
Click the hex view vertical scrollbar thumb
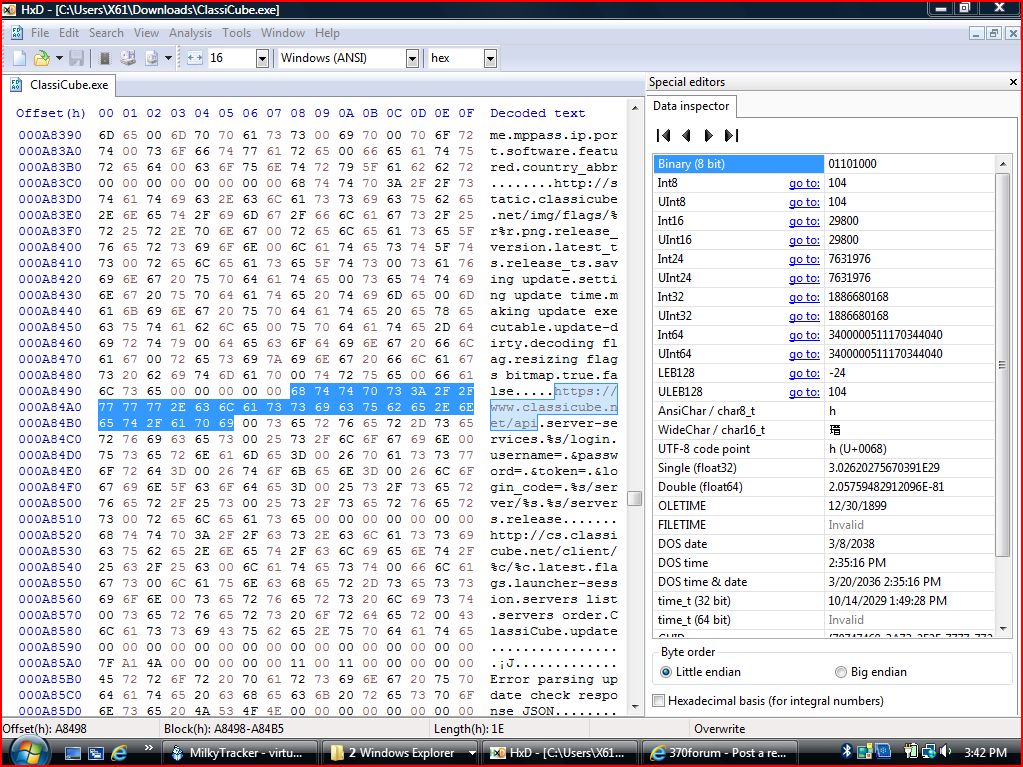point(634,498)
